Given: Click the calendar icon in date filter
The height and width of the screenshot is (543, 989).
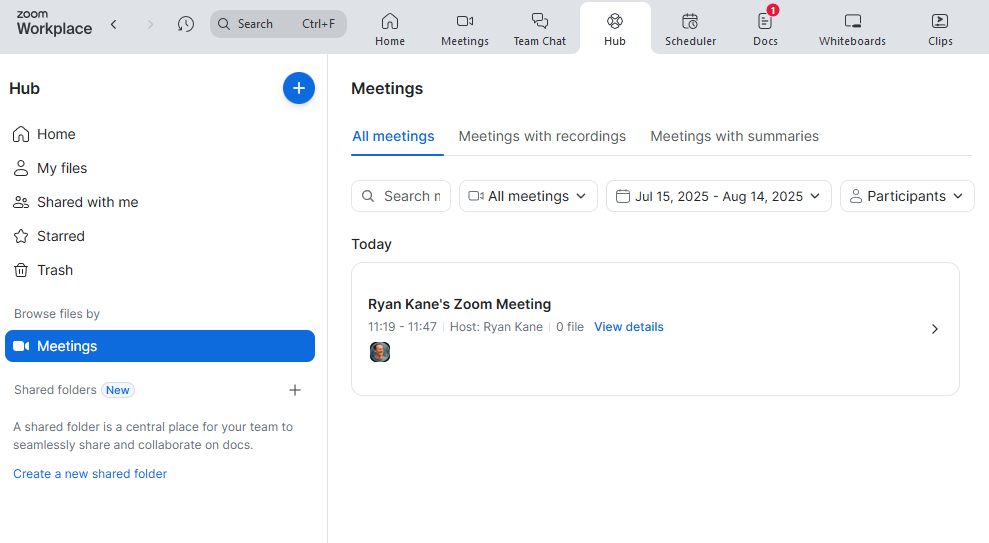Looking at the screenshot, I should 623,196.
